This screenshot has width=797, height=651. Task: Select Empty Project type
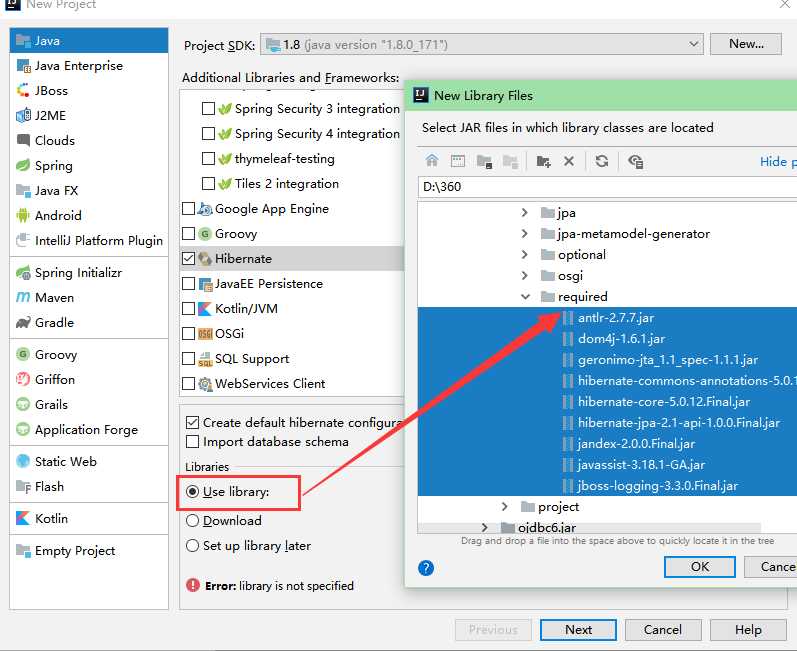[88, 550]
